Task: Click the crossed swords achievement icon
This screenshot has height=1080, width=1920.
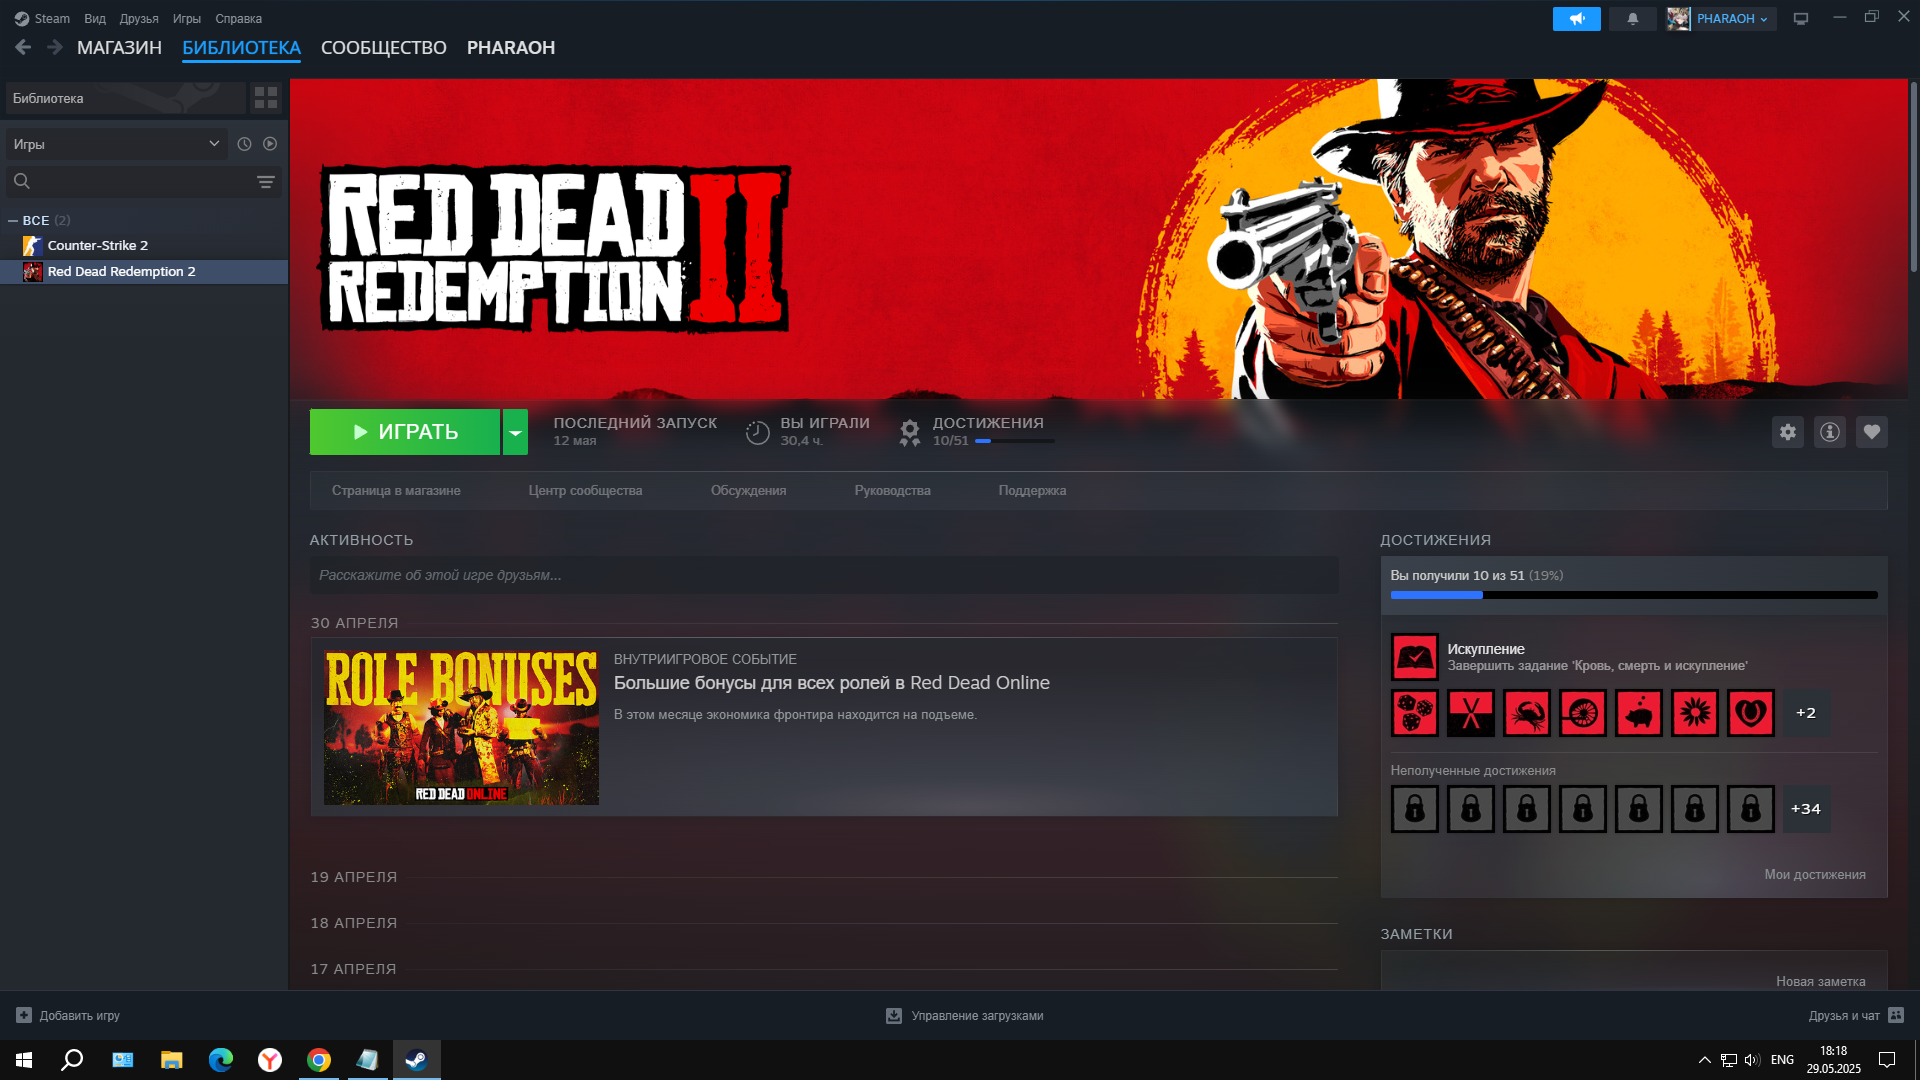Action: pyautogui.click(x=1471, y=713)
